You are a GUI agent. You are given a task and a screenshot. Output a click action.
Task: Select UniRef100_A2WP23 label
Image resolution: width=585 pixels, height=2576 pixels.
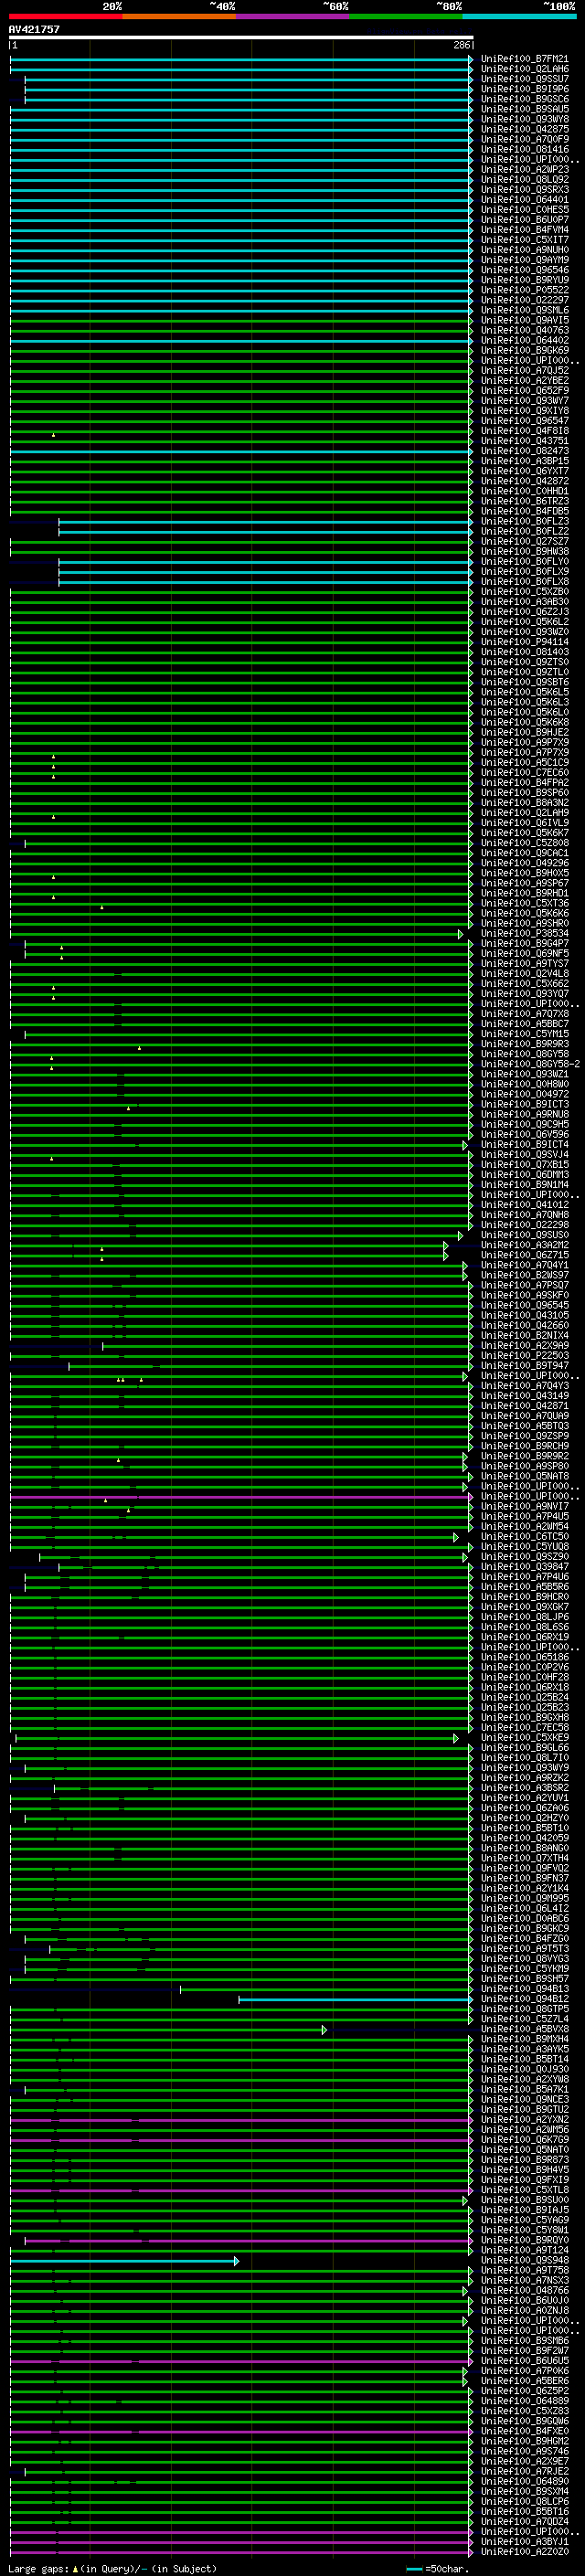pyautogui.click(x=524, y=169)
